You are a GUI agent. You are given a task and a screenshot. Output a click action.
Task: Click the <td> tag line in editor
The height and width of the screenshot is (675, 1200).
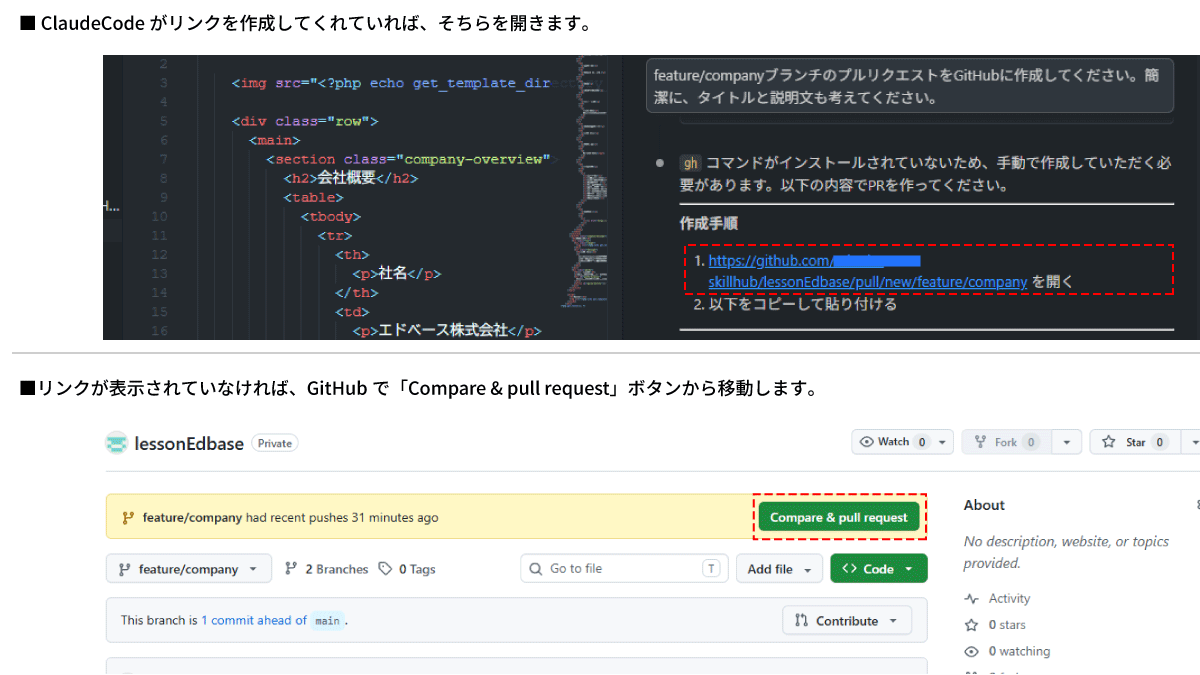click(x=352, y=311)
